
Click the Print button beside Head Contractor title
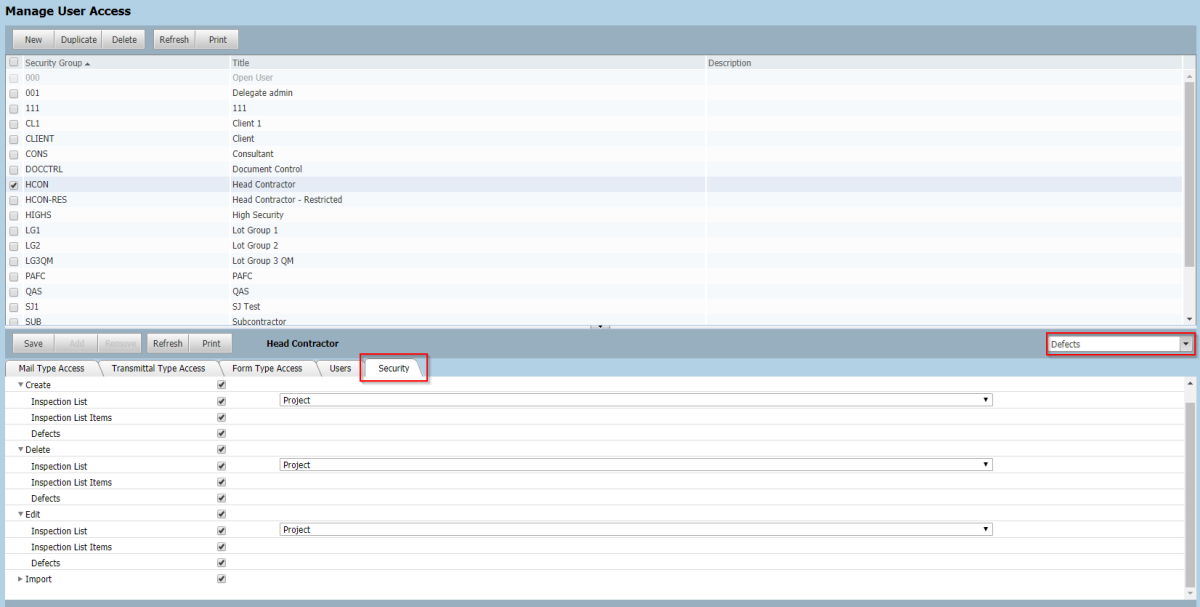pyautogui.click(x=211, y=343)
